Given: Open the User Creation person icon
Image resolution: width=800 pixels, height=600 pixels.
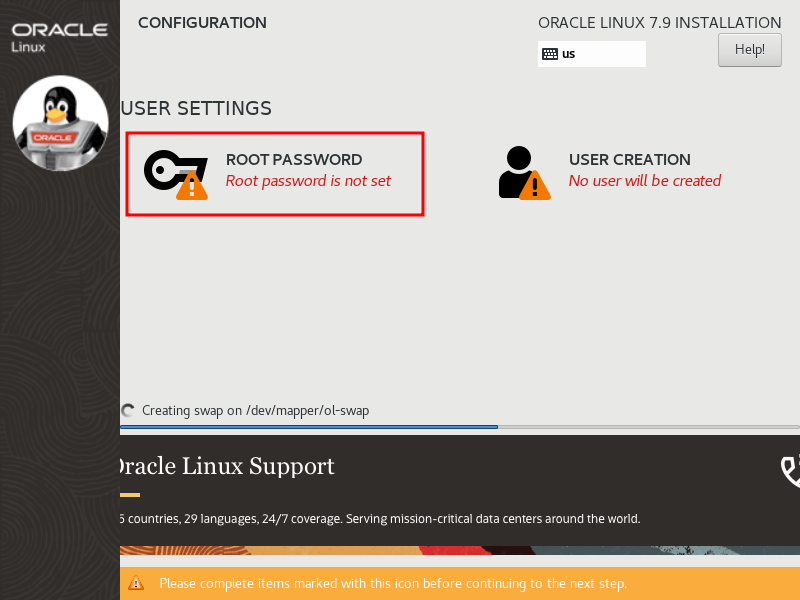Looking at the screenshot, I should [524, 172].
